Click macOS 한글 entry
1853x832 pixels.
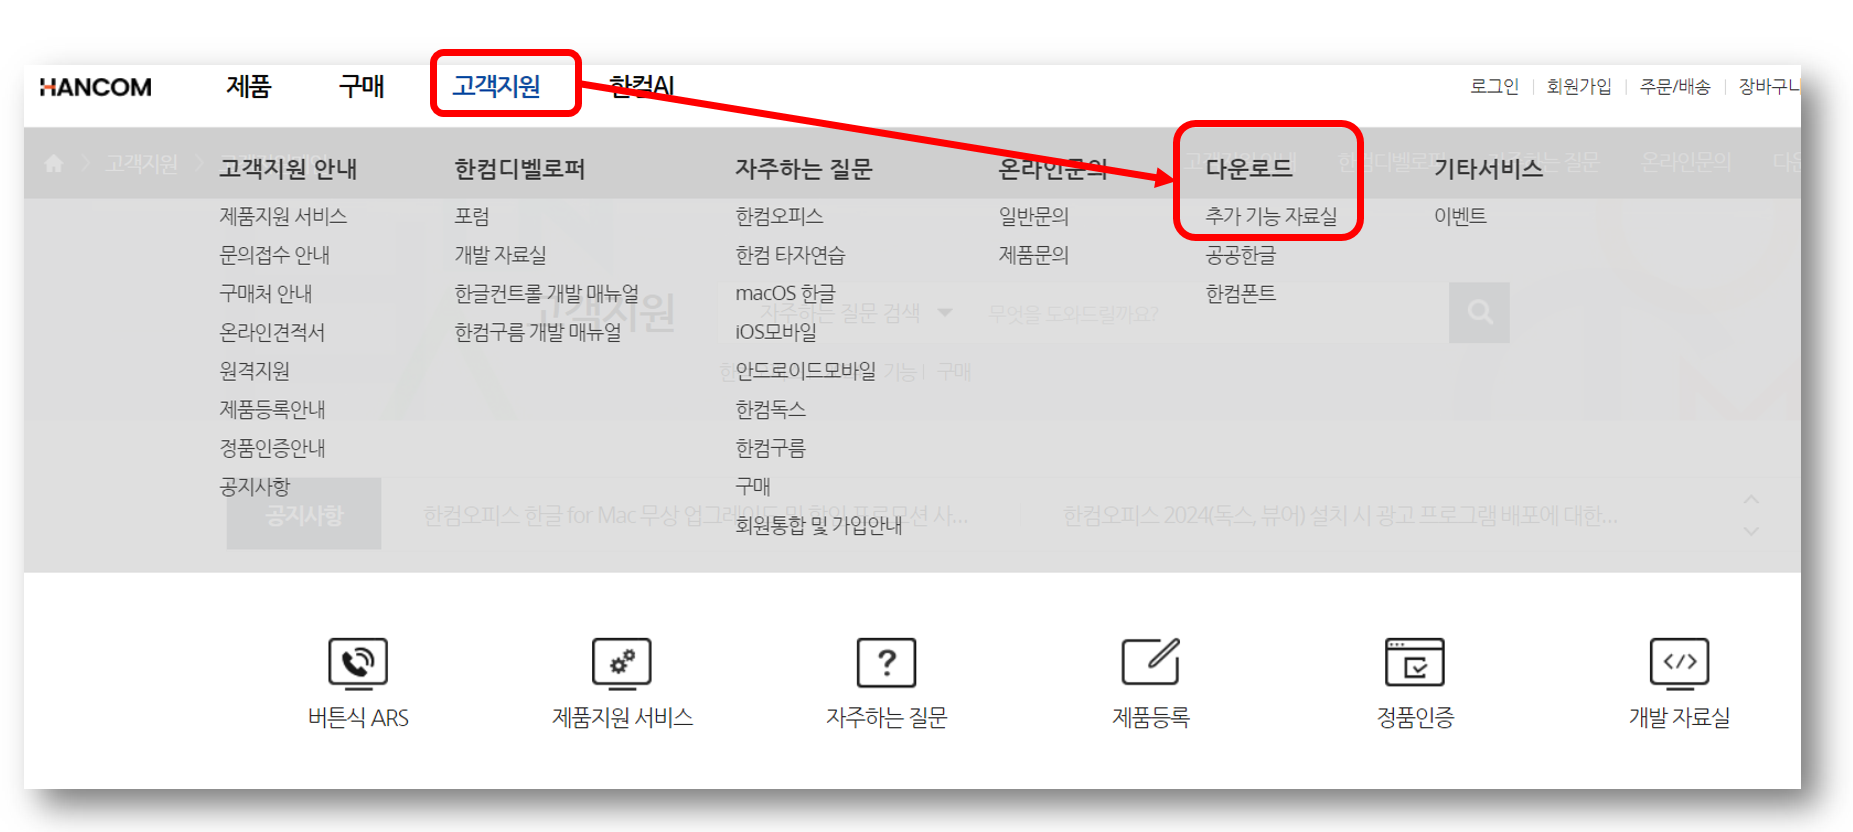[785, 293]
